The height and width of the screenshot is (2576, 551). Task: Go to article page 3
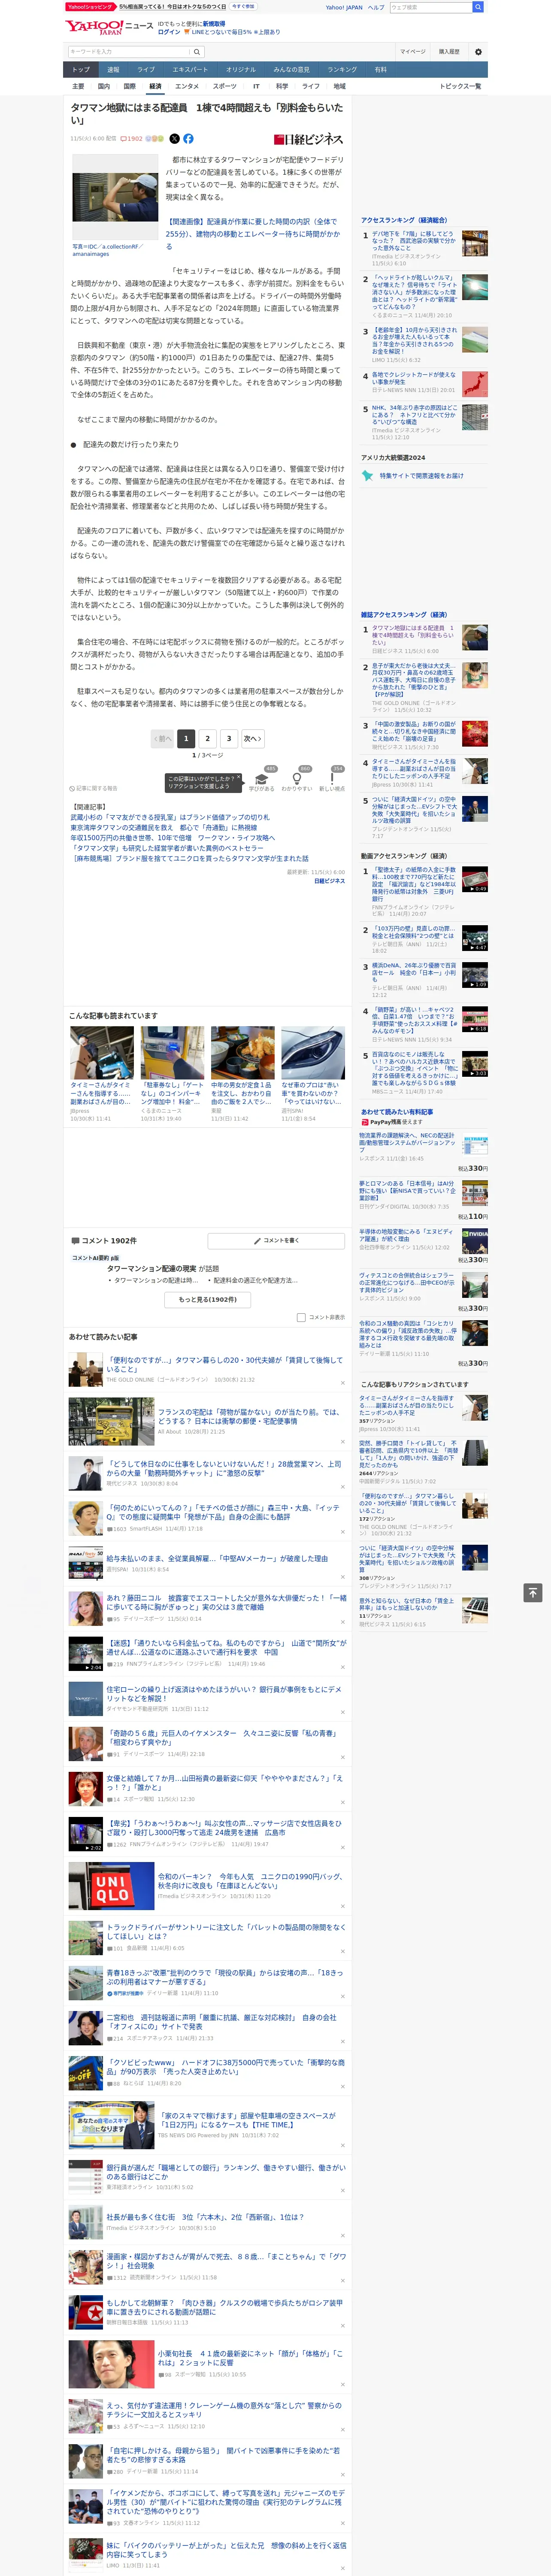[x=229, y=738]
